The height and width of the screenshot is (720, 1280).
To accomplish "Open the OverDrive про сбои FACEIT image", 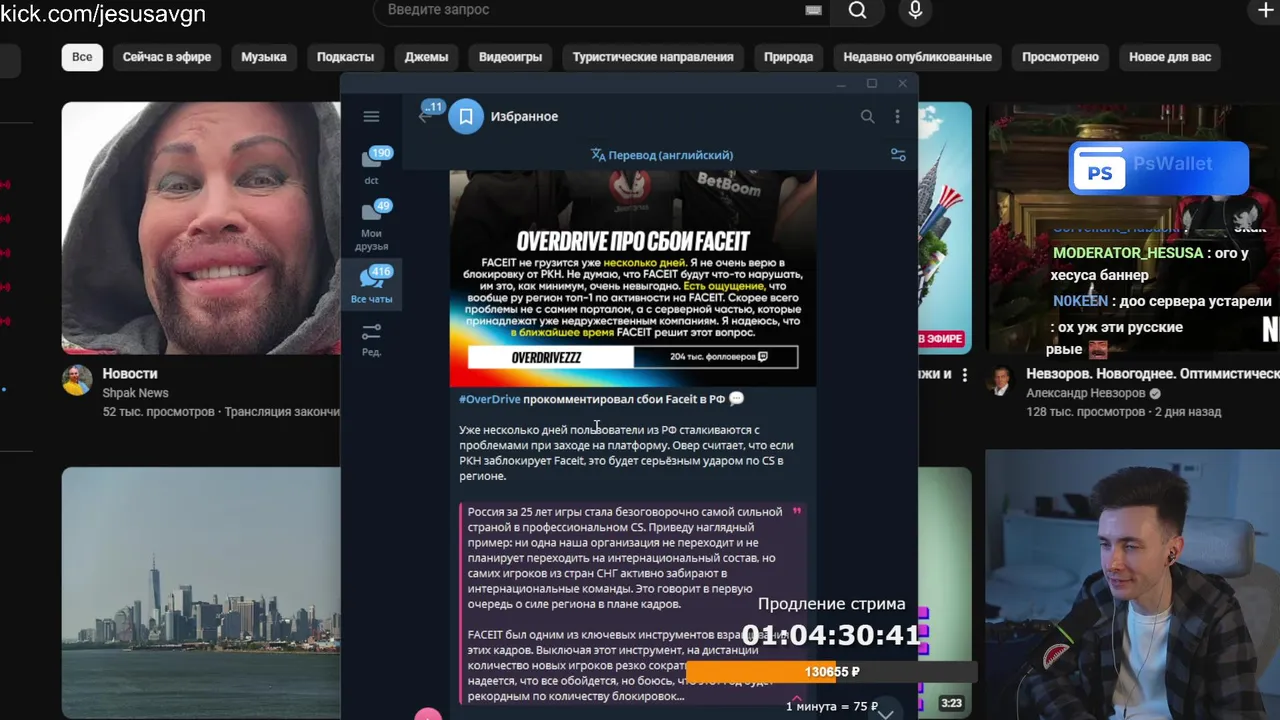I will (633, 278).
